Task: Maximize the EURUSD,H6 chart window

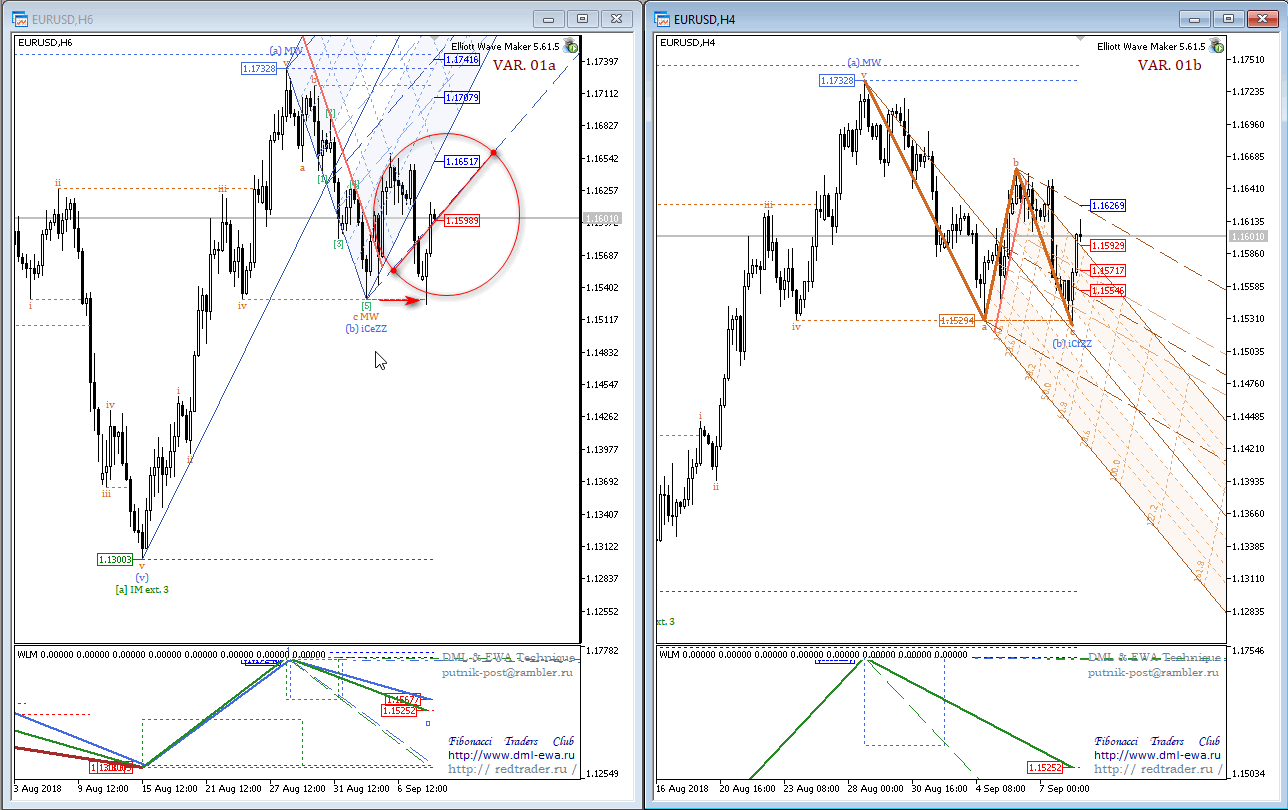Action: click(584, 19)
